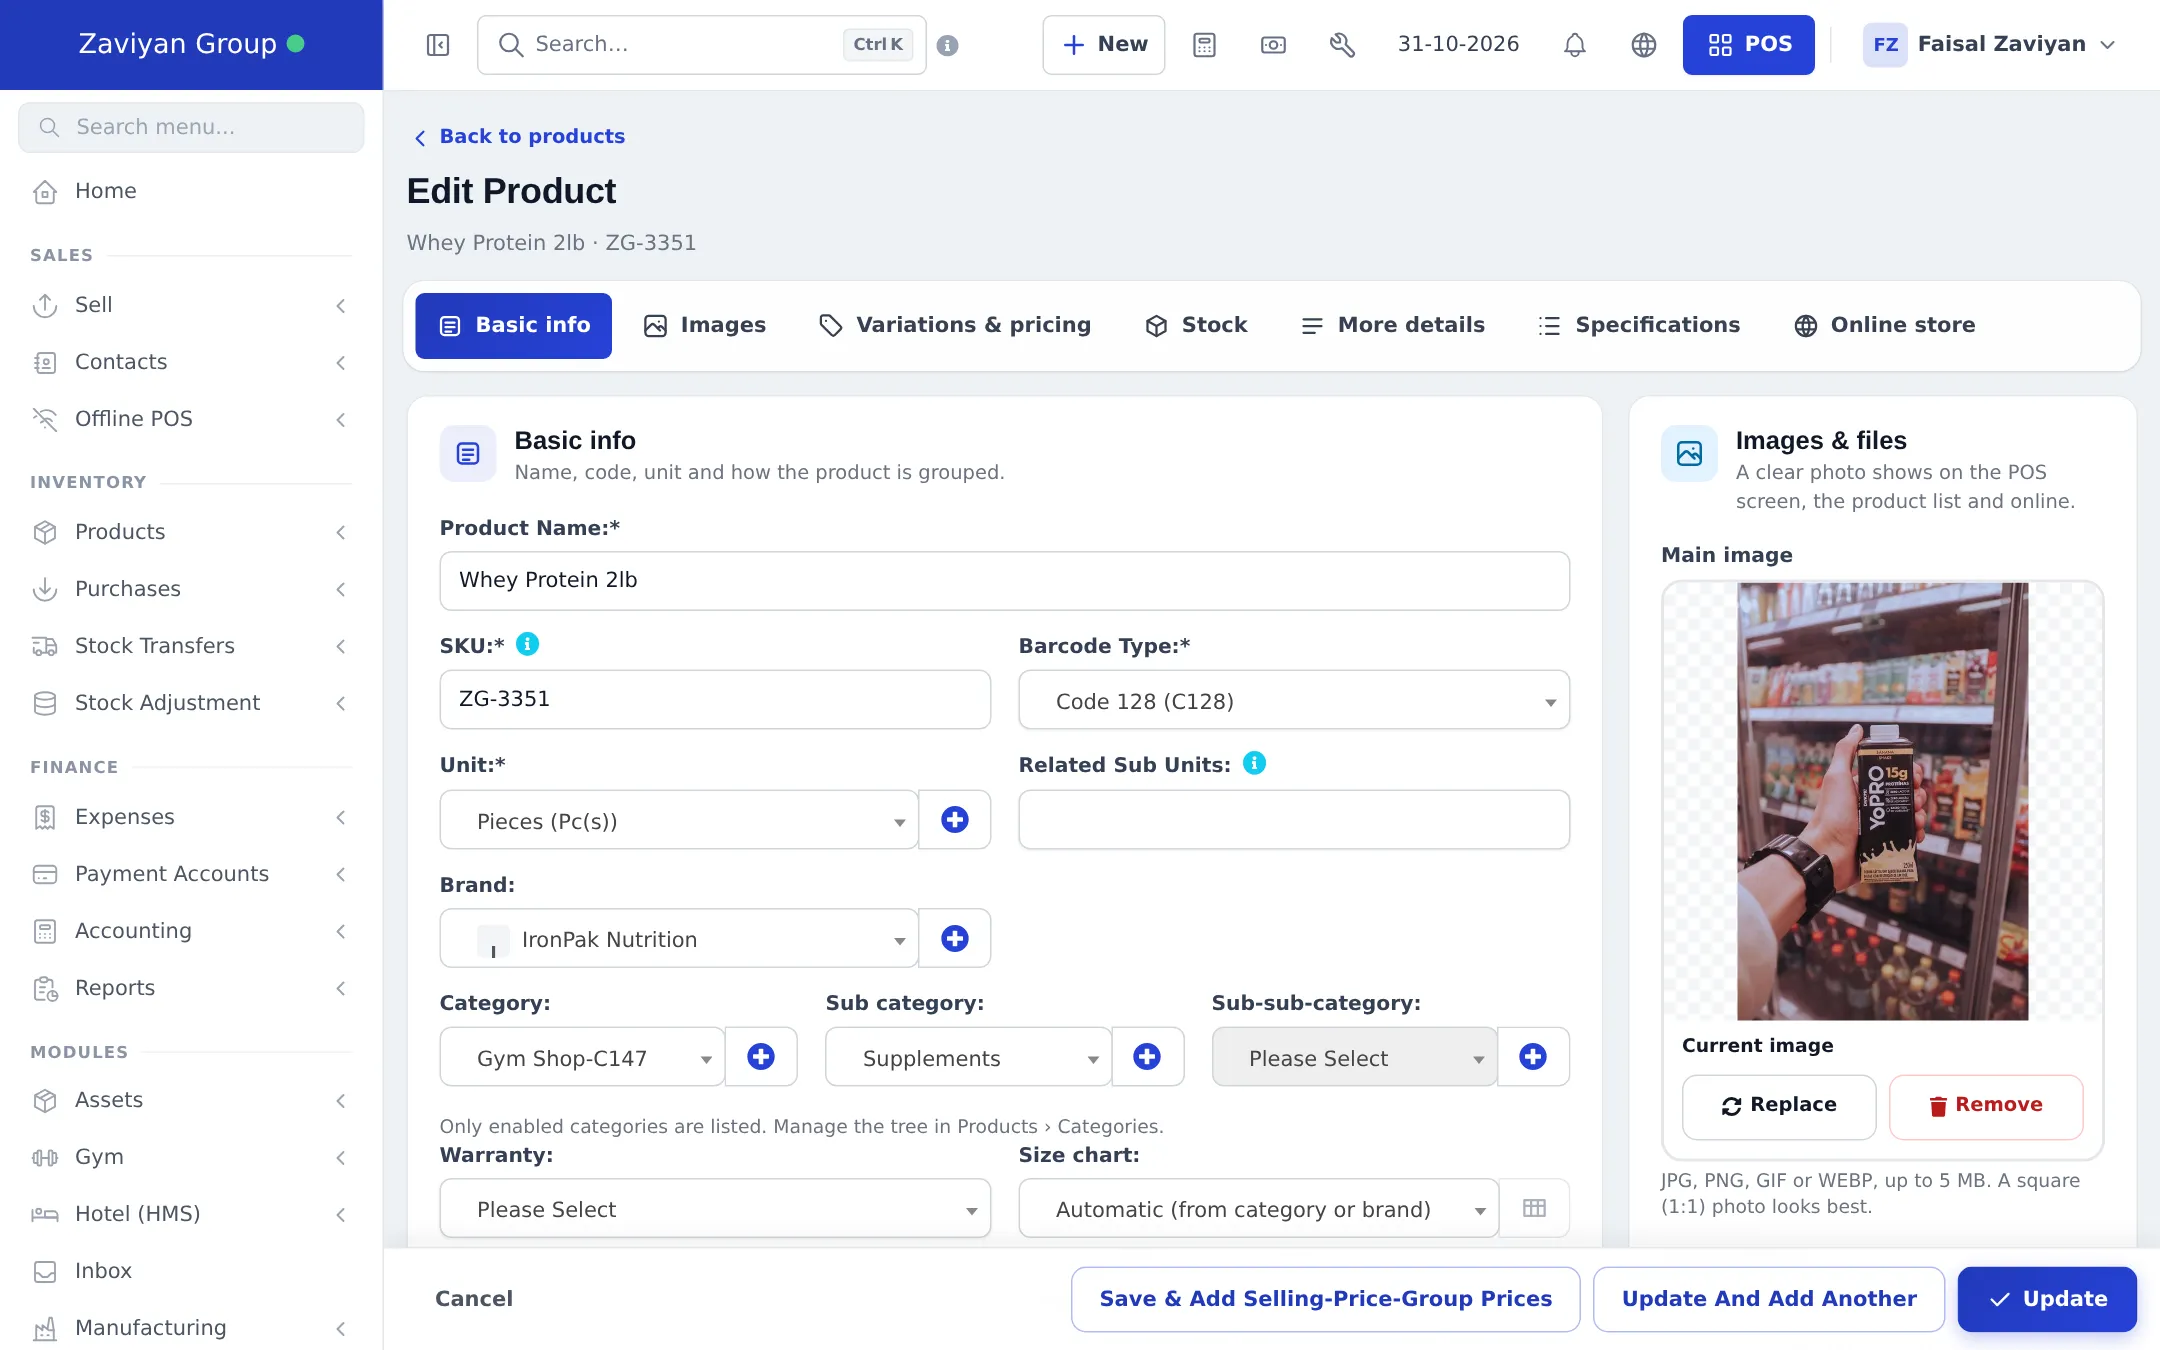2160x1350 pixels.
Task: Open the wrench tools icon
Action: 1342,45
